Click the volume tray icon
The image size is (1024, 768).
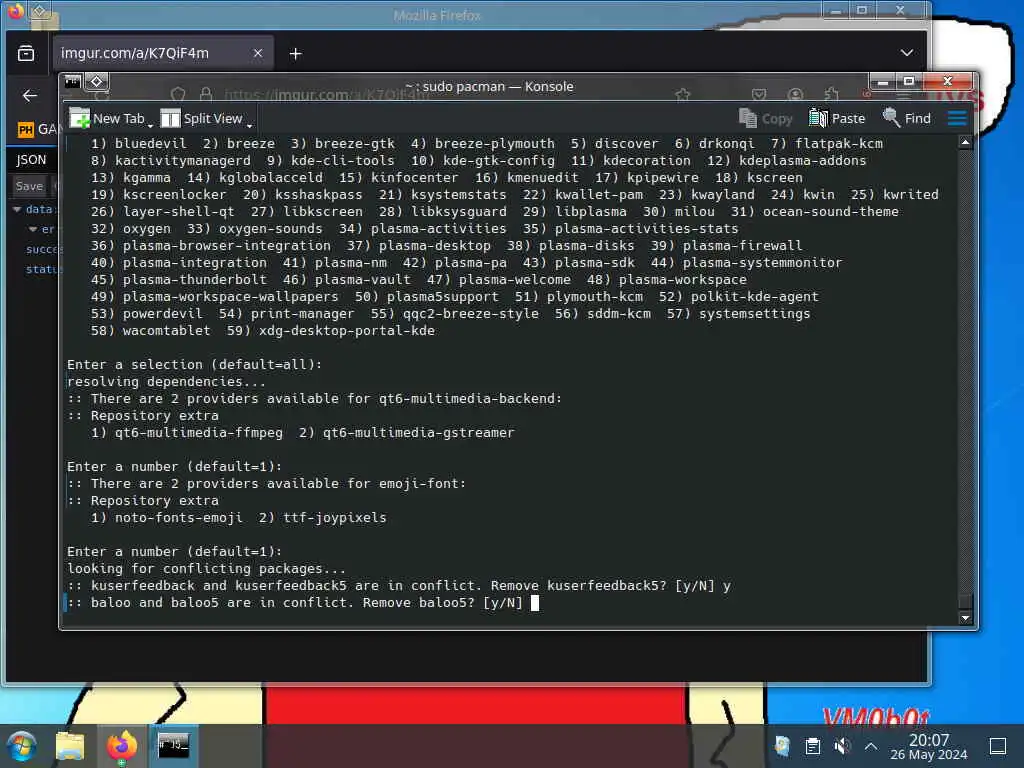[842, 746]
